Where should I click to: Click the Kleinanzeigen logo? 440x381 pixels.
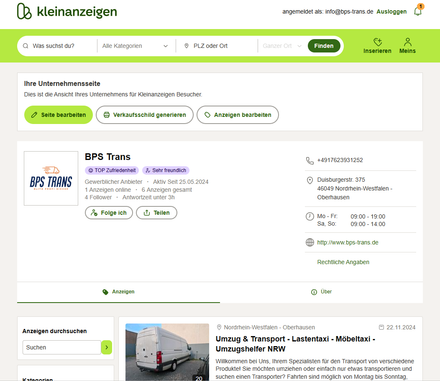[x=67, y=11]
